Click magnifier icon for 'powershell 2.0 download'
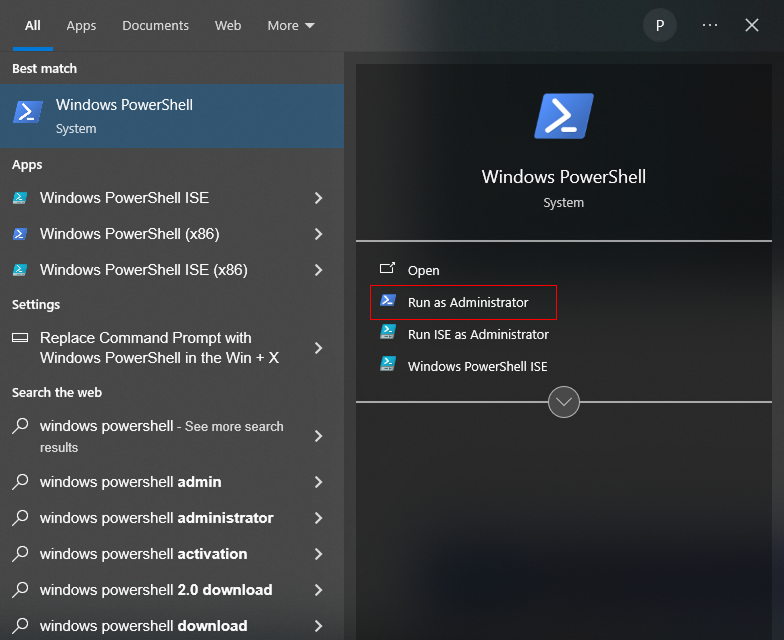784x640 pixels. point(20,590)
